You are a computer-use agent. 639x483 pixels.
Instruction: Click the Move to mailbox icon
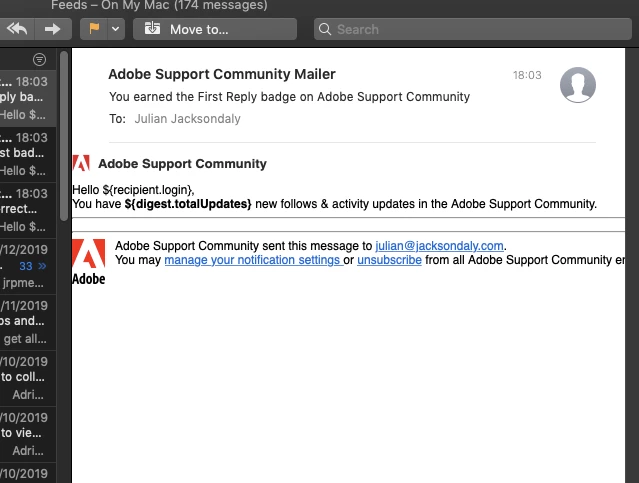(x=152, y=29)
